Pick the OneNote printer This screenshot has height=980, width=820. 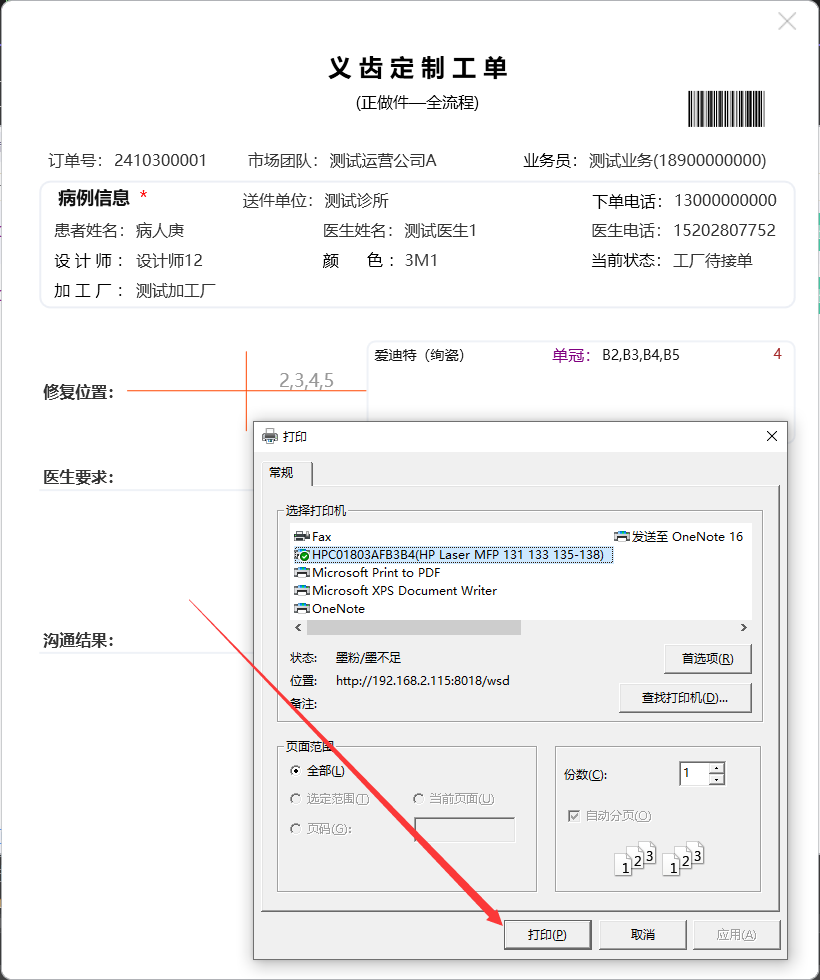click(337, 609)
